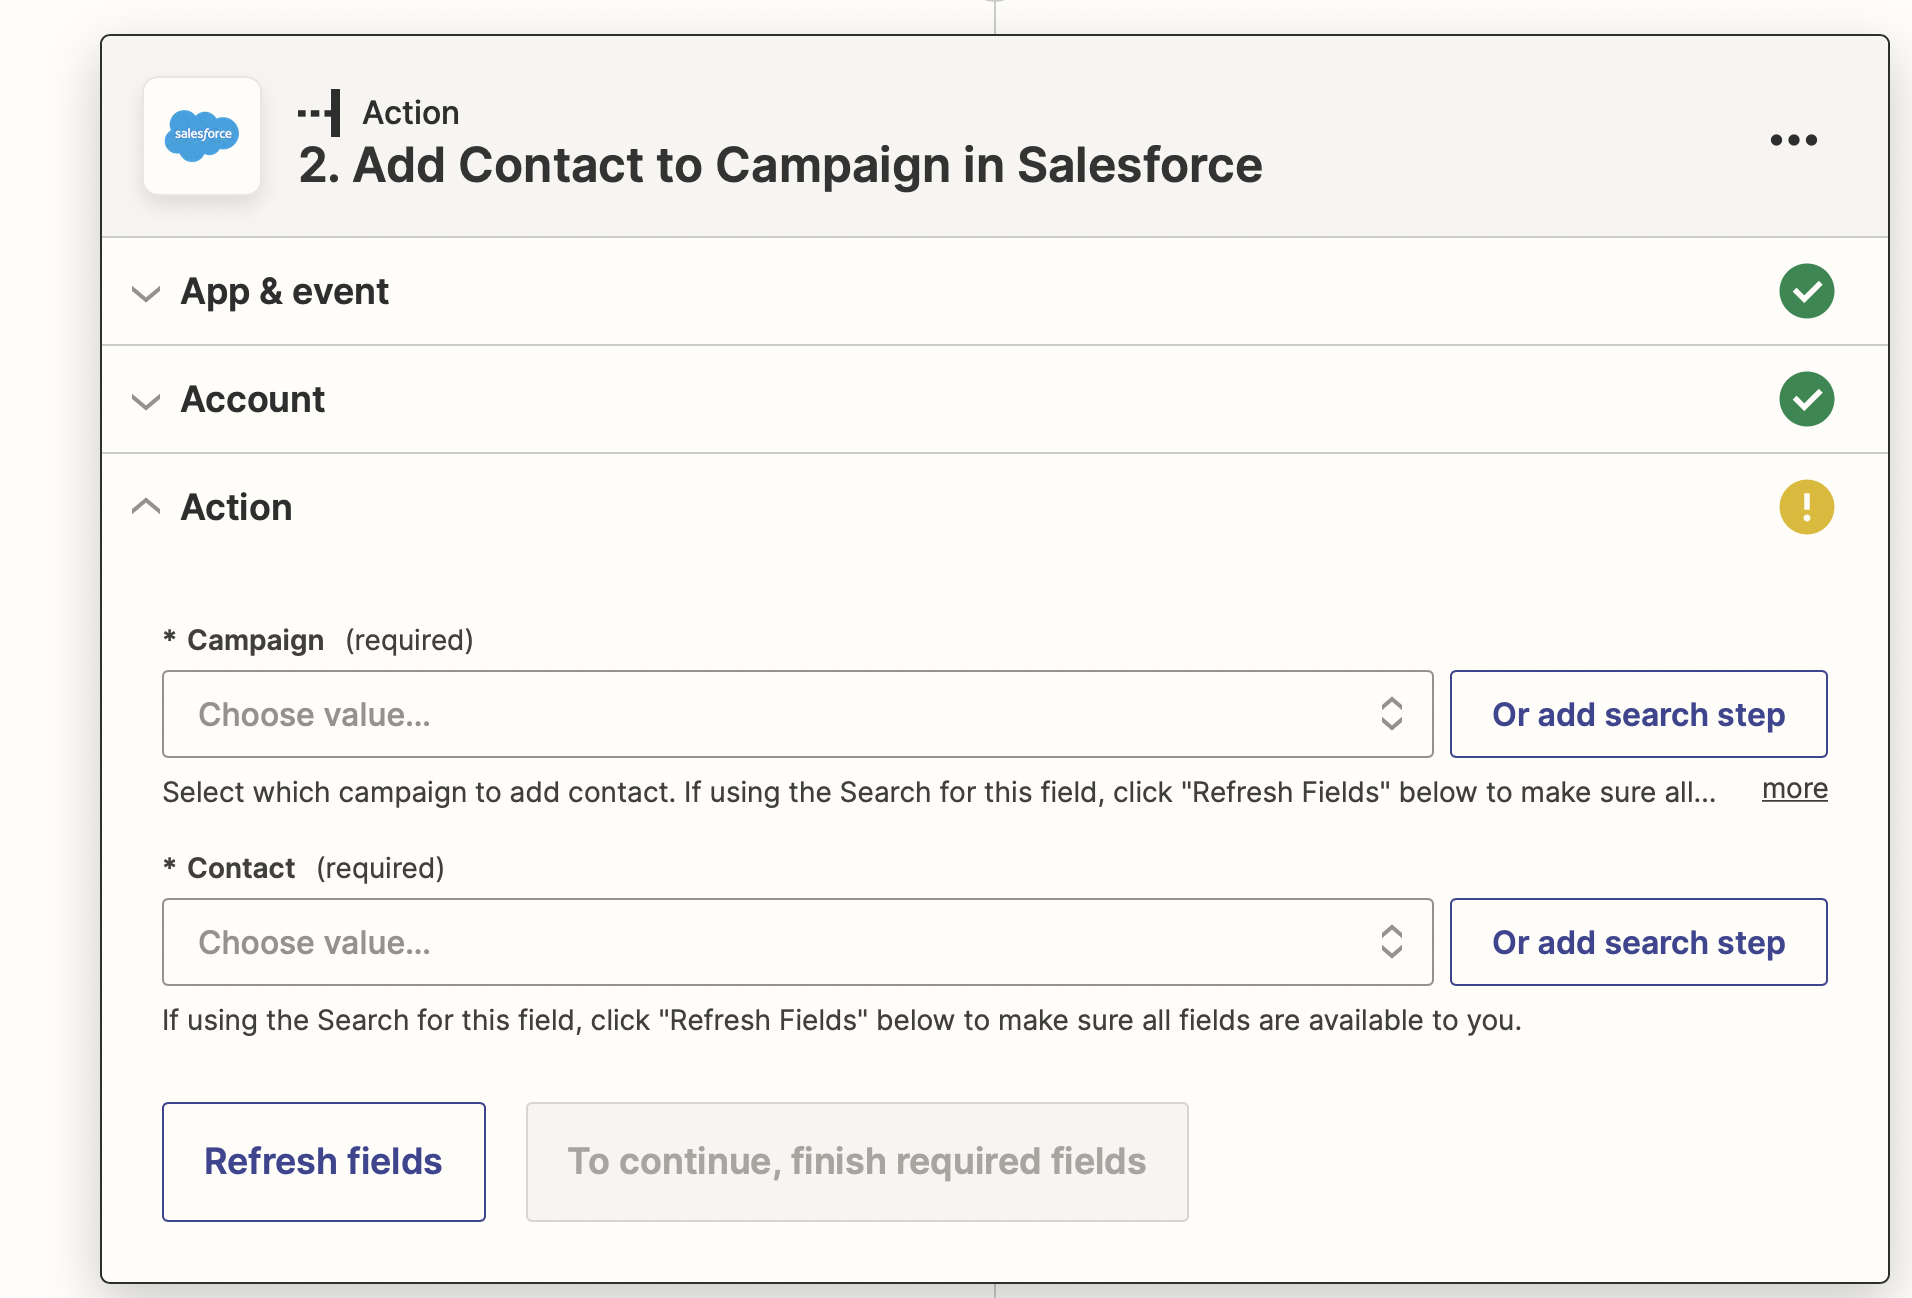Click the action step type icon beside the 'Action' label
The width and height of the screenshot is (1912, 1298).
point(320,113)
